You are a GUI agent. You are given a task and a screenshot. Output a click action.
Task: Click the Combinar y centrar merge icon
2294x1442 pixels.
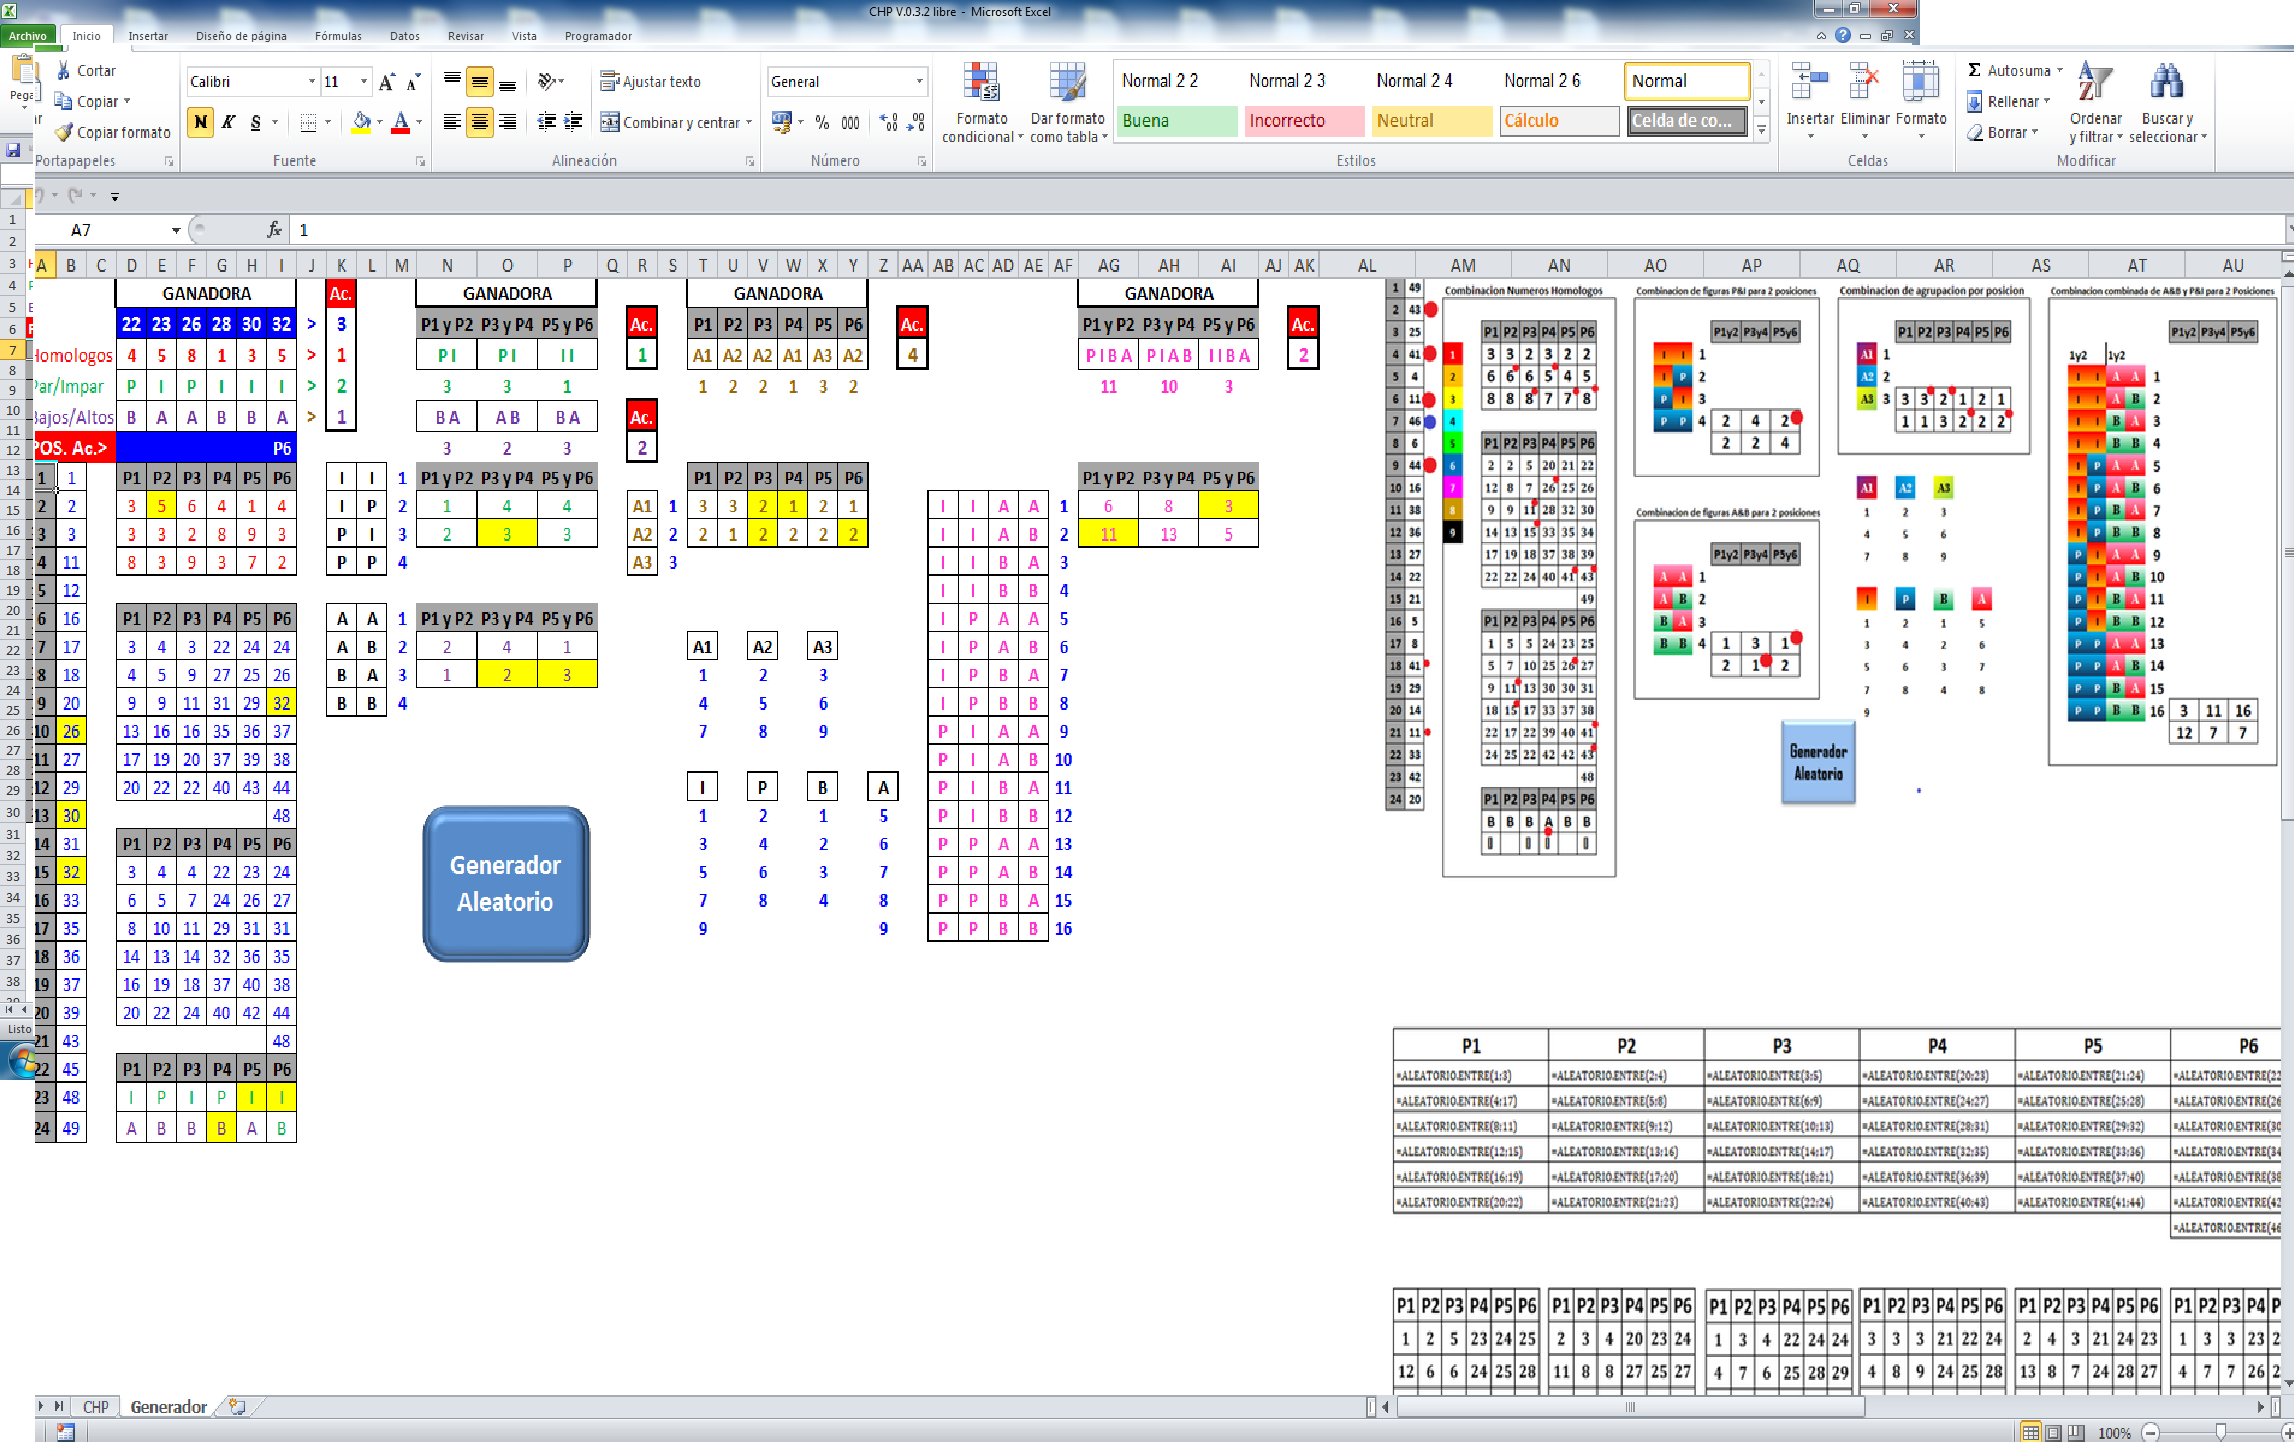[609, 122]
